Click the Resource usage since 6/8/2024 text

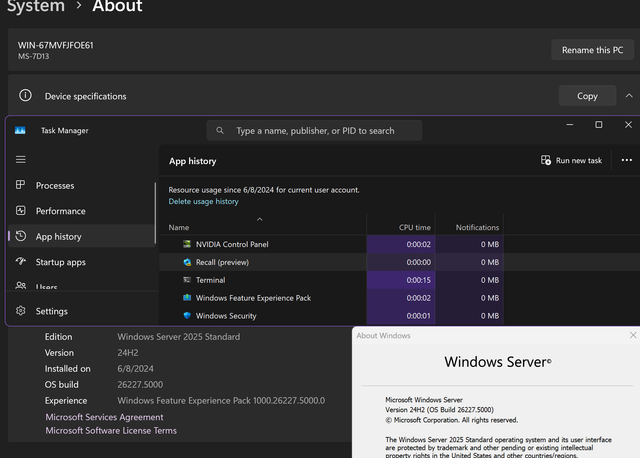pyautogui.click(x=264, y=190)
